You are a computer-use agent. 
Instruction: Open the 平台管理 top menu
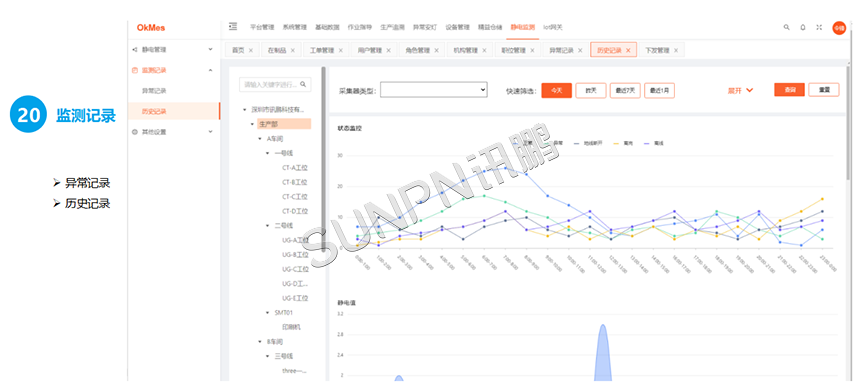click(x=262, y=27)
